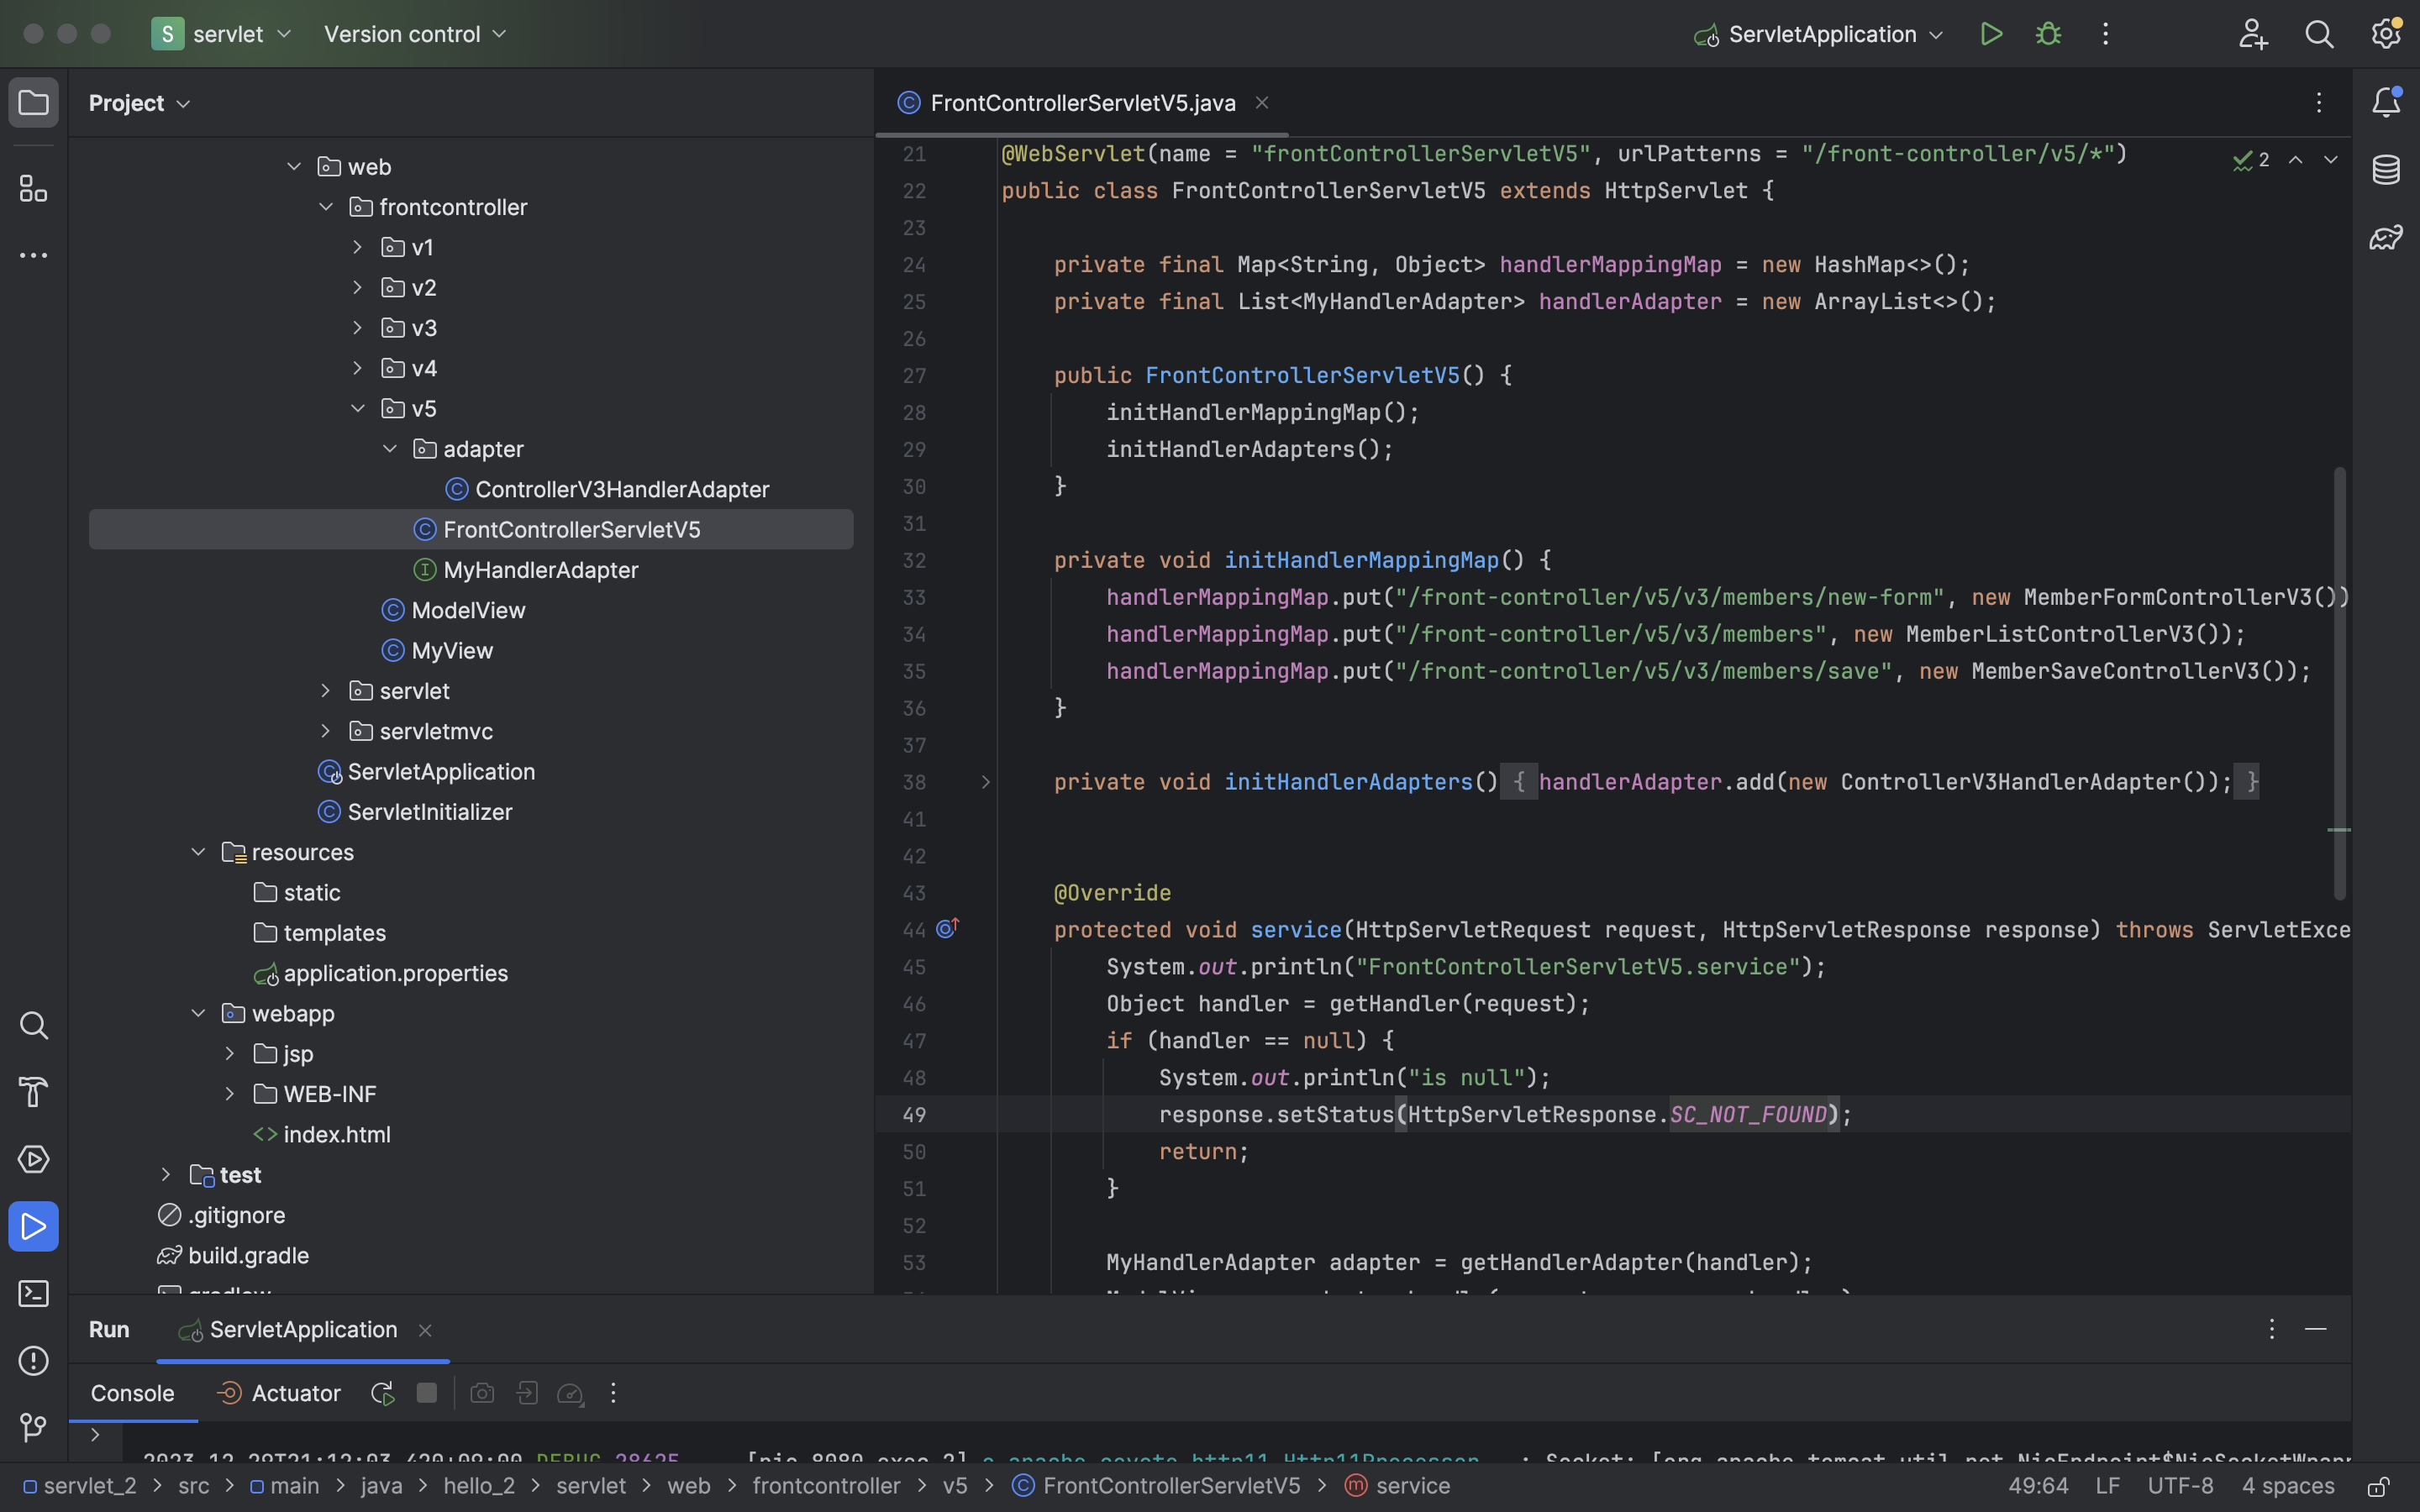Click the profiler gauge icon in Run toolbar
This screenshot has width=2420, height=1512.
tap(570, 1393)
